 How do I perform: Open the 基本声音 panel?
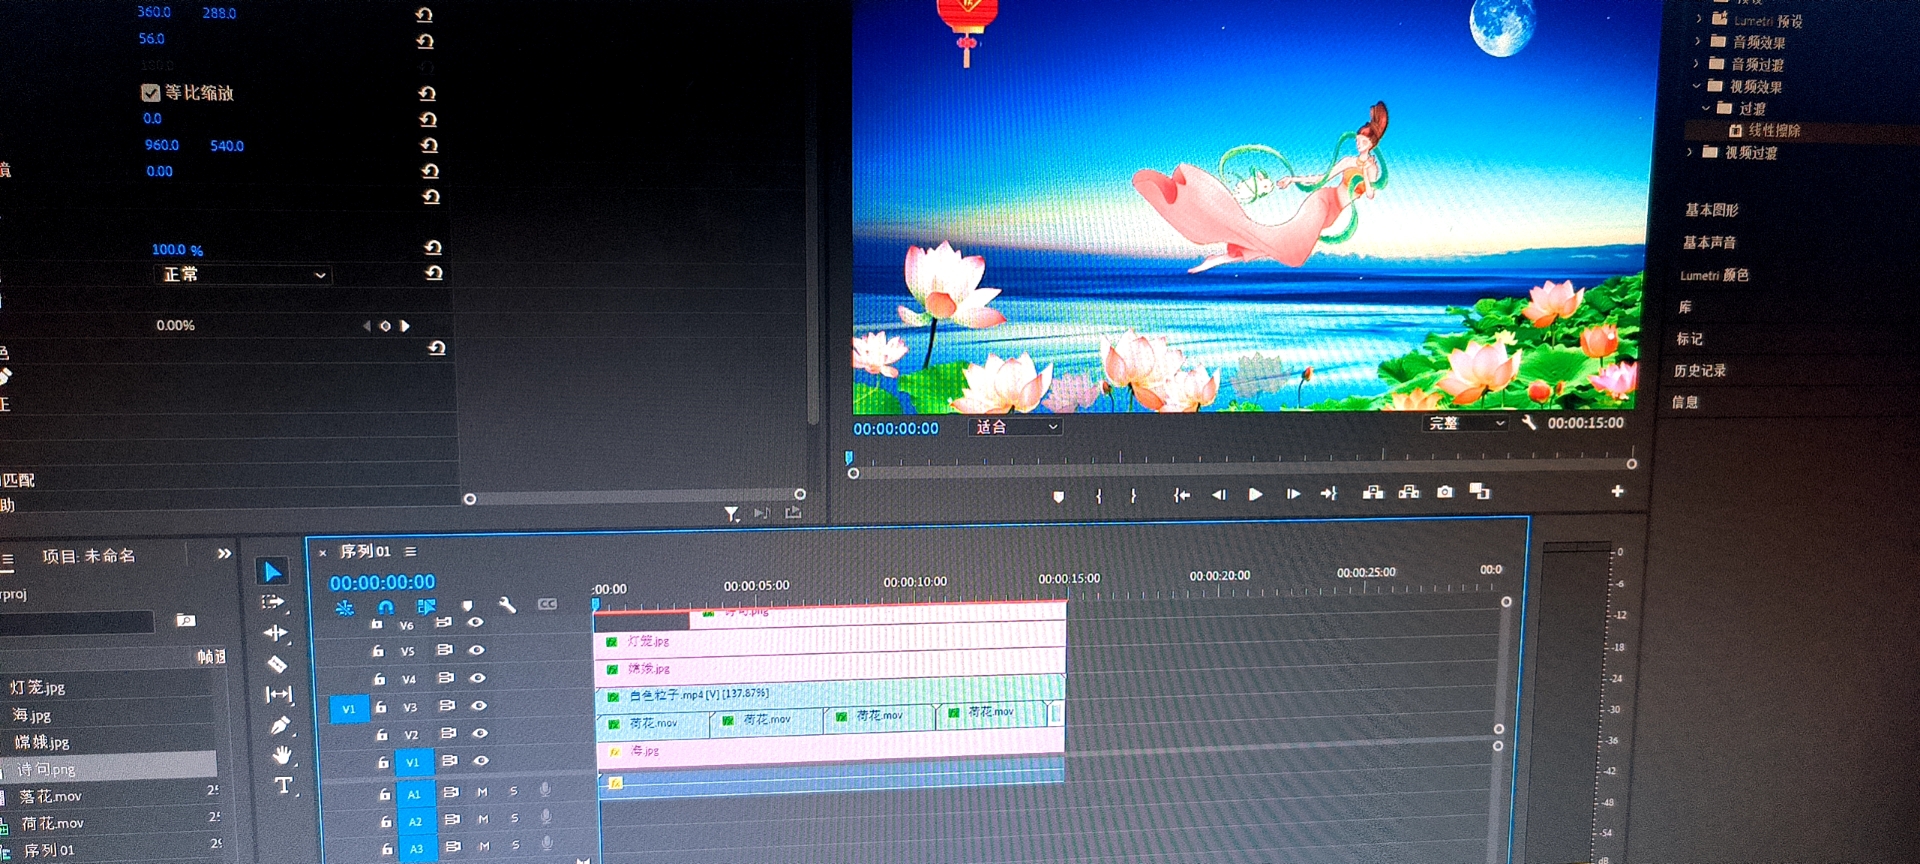pyautogui.click(x=1710, y=242)
